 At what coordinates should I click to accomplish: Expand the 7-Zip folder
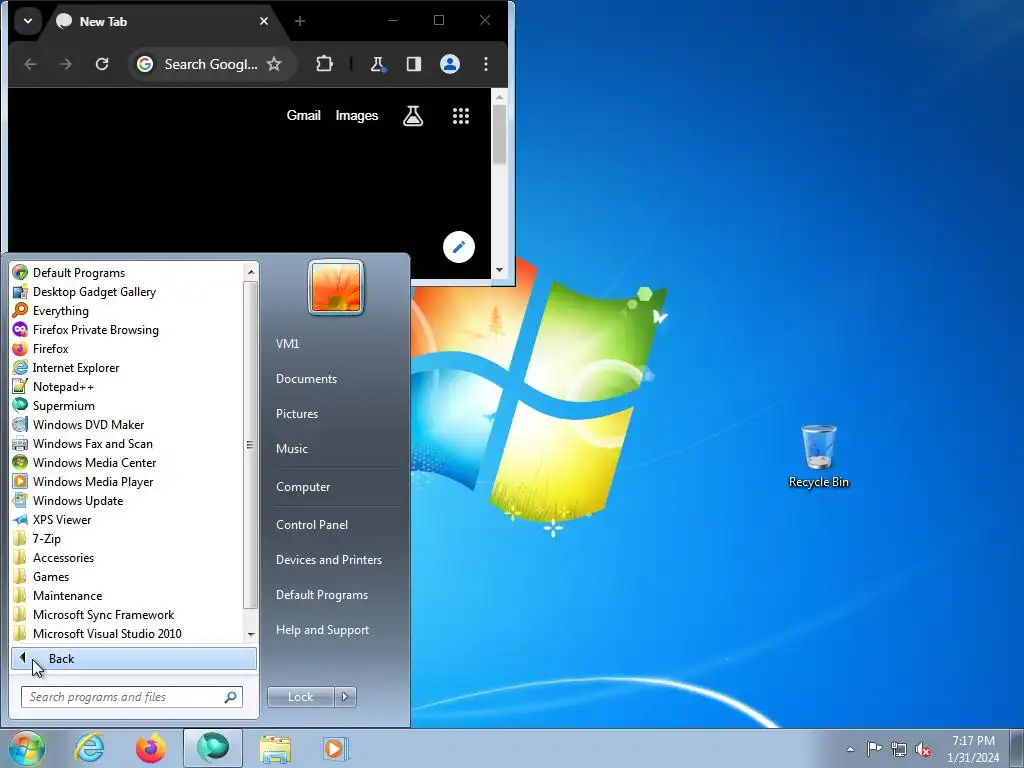(127, 539)
